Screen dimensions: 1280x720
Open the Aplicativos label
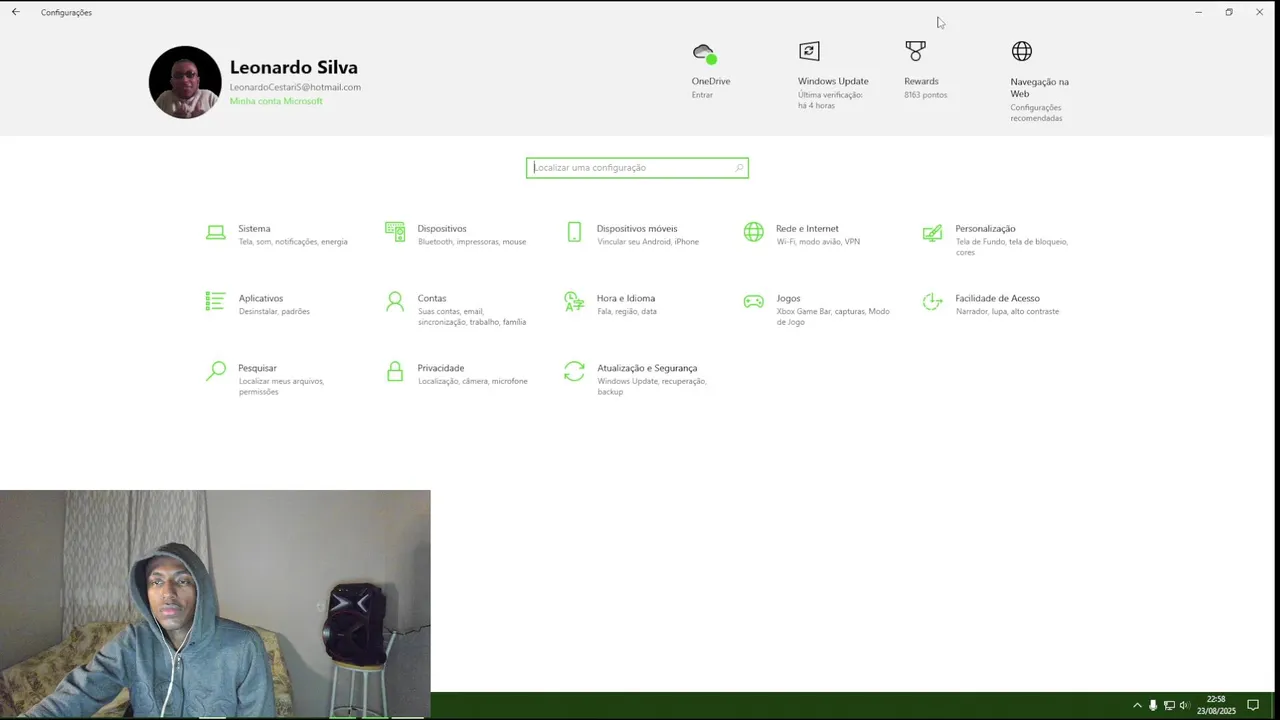click(x=261, y=298)
